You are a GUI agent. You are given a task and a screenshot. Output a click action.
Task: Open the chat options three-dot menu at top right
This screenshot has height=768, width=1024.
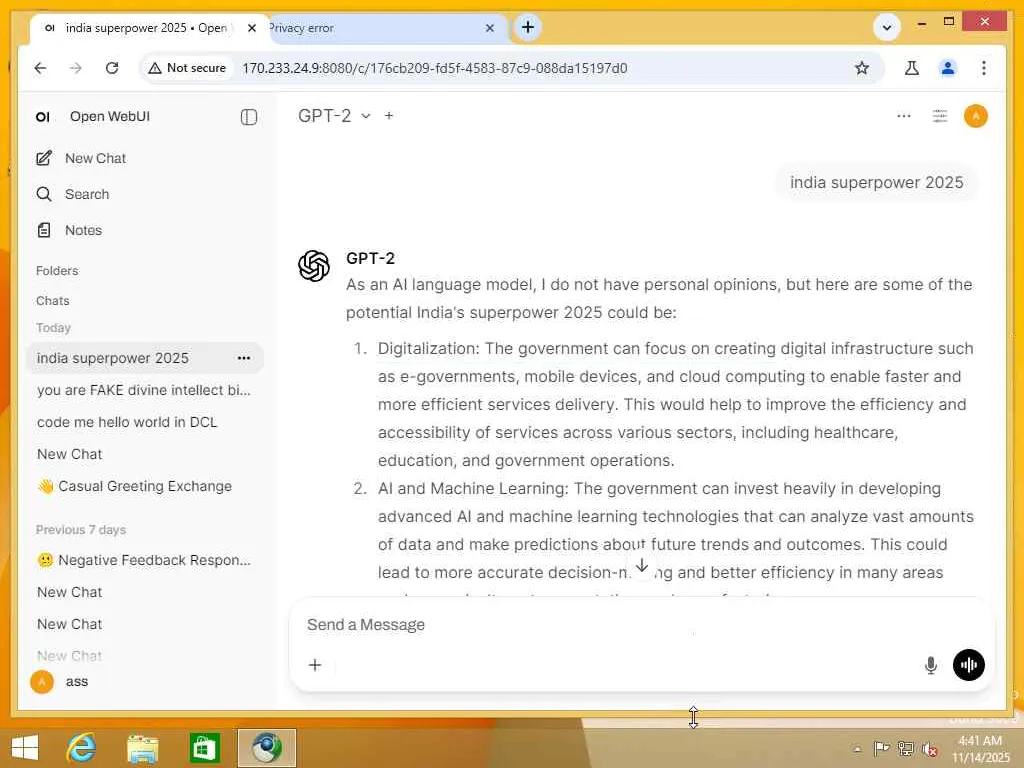click(904, 116)
